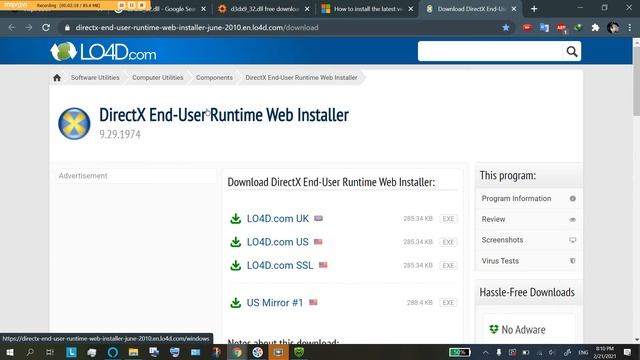The image size is (640, 360).
Task: Click the Google Translate extension icon
Action: [544, 28]
